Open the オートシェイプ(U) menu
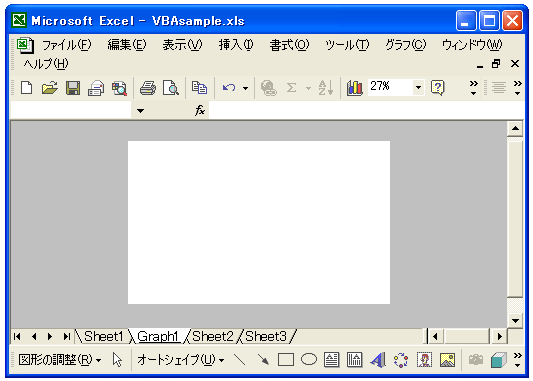The height and width of the screenshot is (381, 533). coord(180,360)
